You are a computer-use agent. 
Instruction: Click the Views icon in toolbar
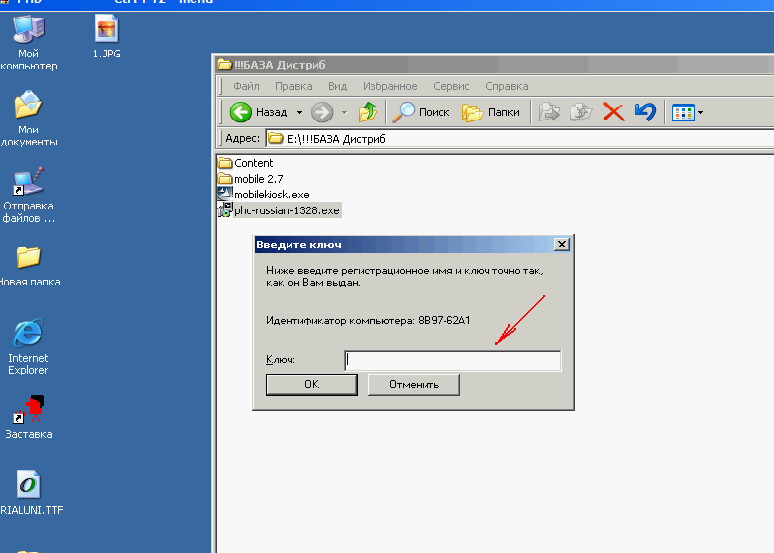coord(683,113)
